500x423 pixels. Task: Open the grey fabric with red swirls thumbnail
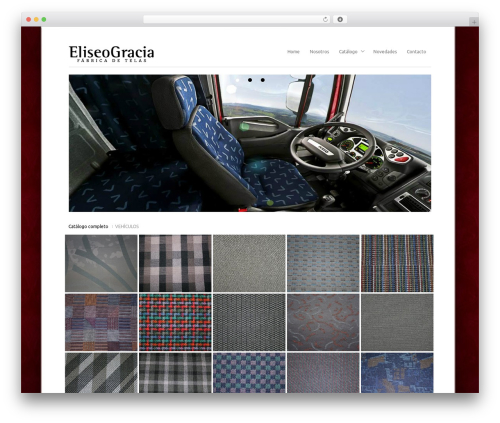(x=323, y=322)
